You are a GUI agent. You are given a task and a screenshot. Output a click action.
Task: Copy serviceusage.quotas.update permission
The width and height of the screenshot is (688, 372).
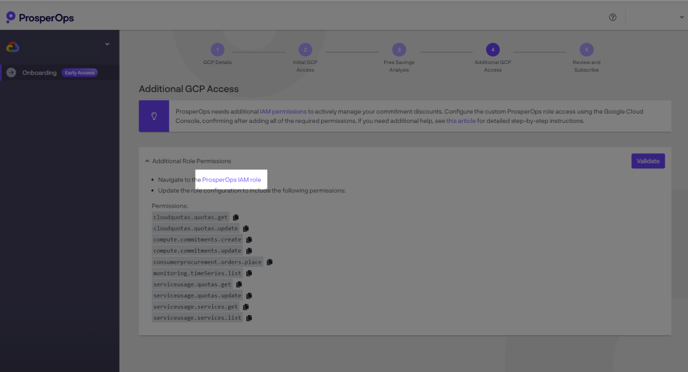249,296
